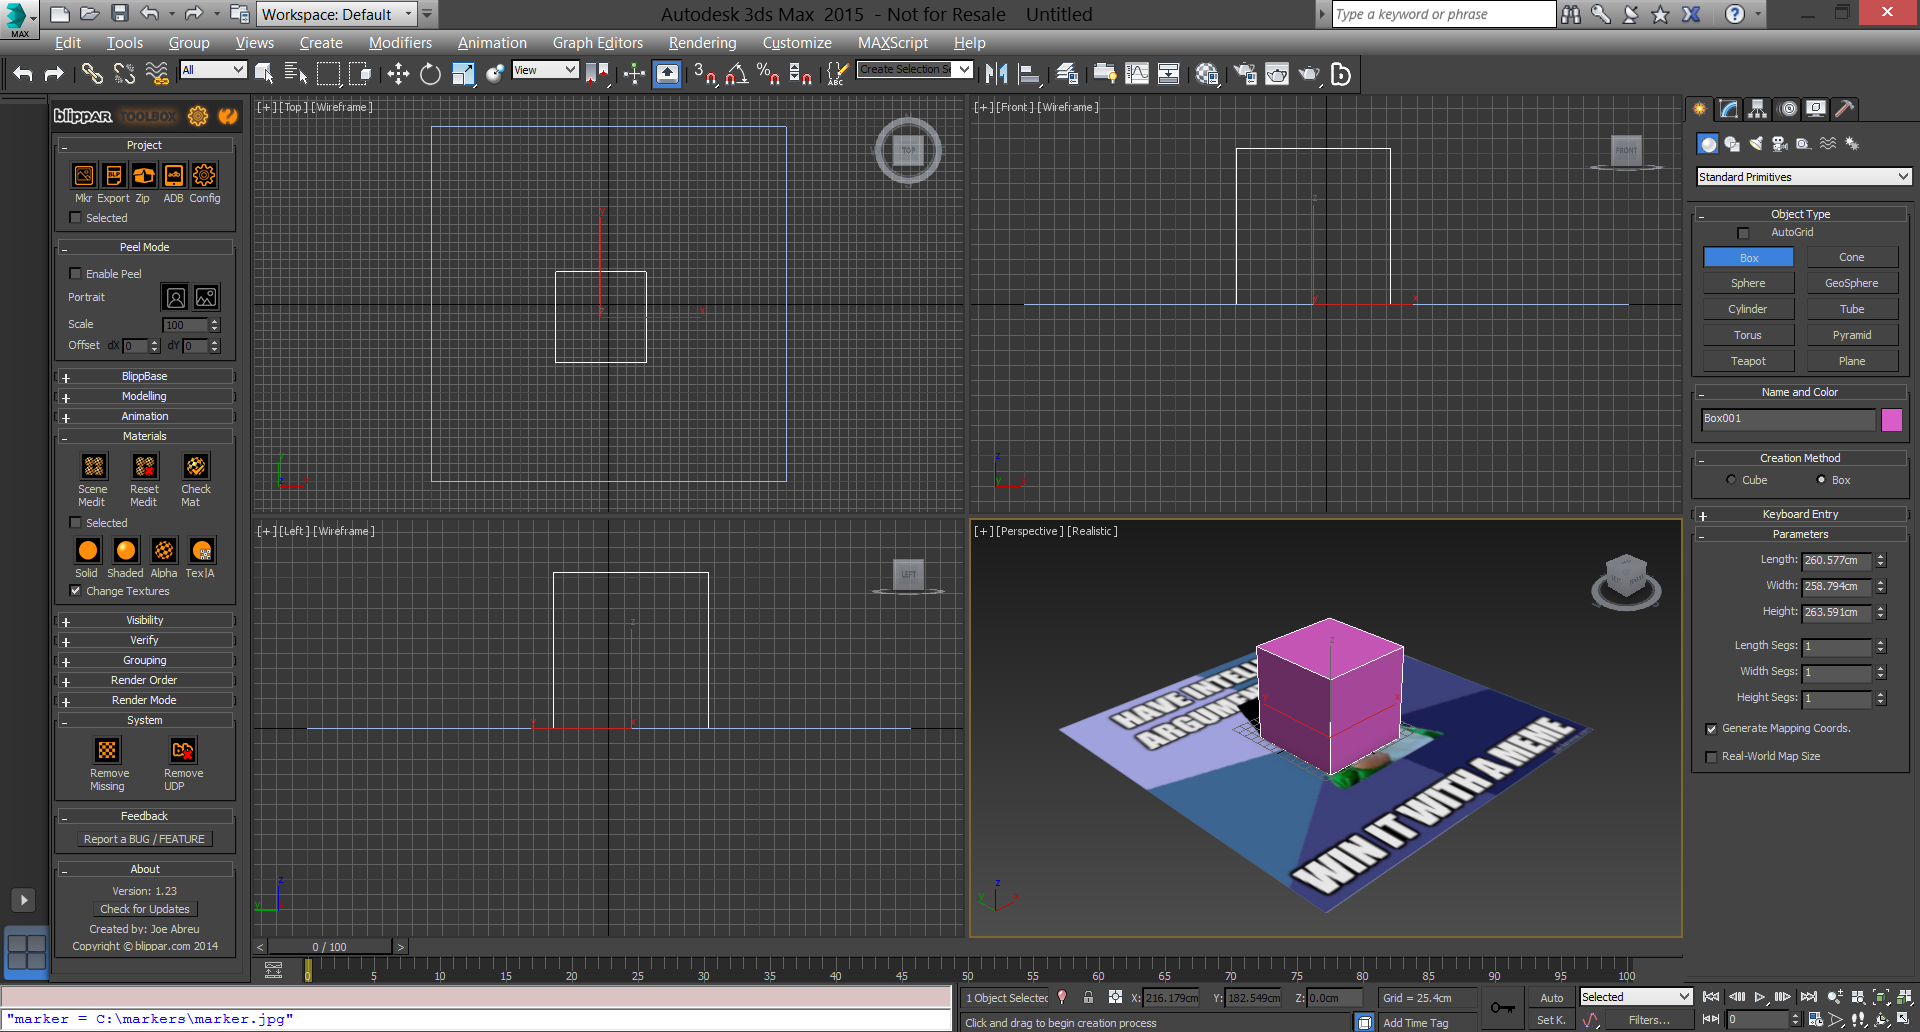1920x1032 pixels.
Task: Expand the Modelling rollout
Action: click(x=145, y=396)
